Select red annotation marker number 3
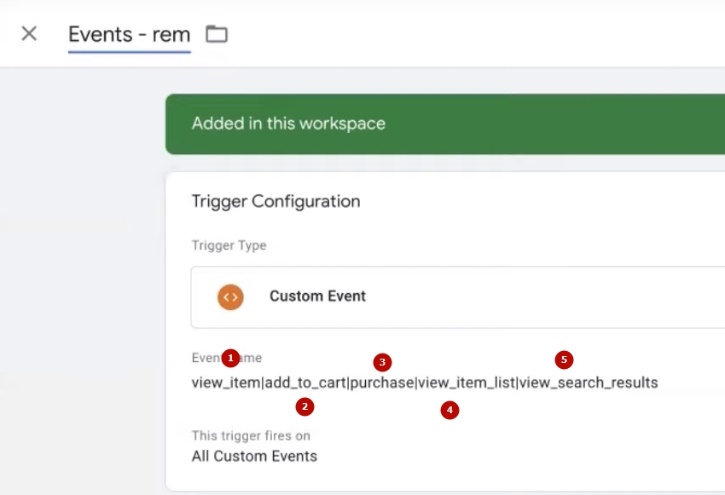 click(x=382, y=361)
